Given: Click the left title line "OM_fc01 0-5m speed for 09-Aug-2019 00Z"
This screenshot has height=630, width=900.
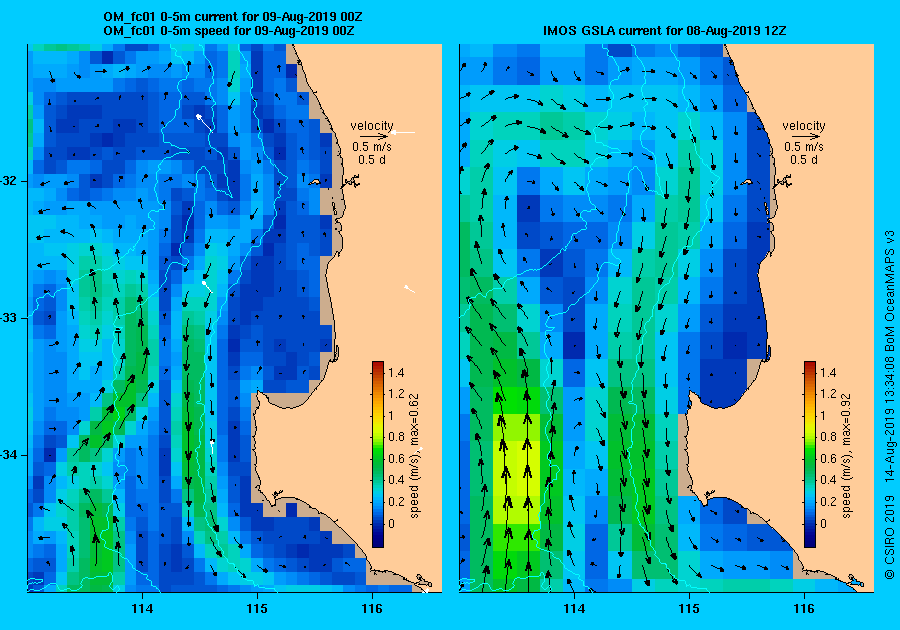Looking at the screenshot, I should click(228, 30).
